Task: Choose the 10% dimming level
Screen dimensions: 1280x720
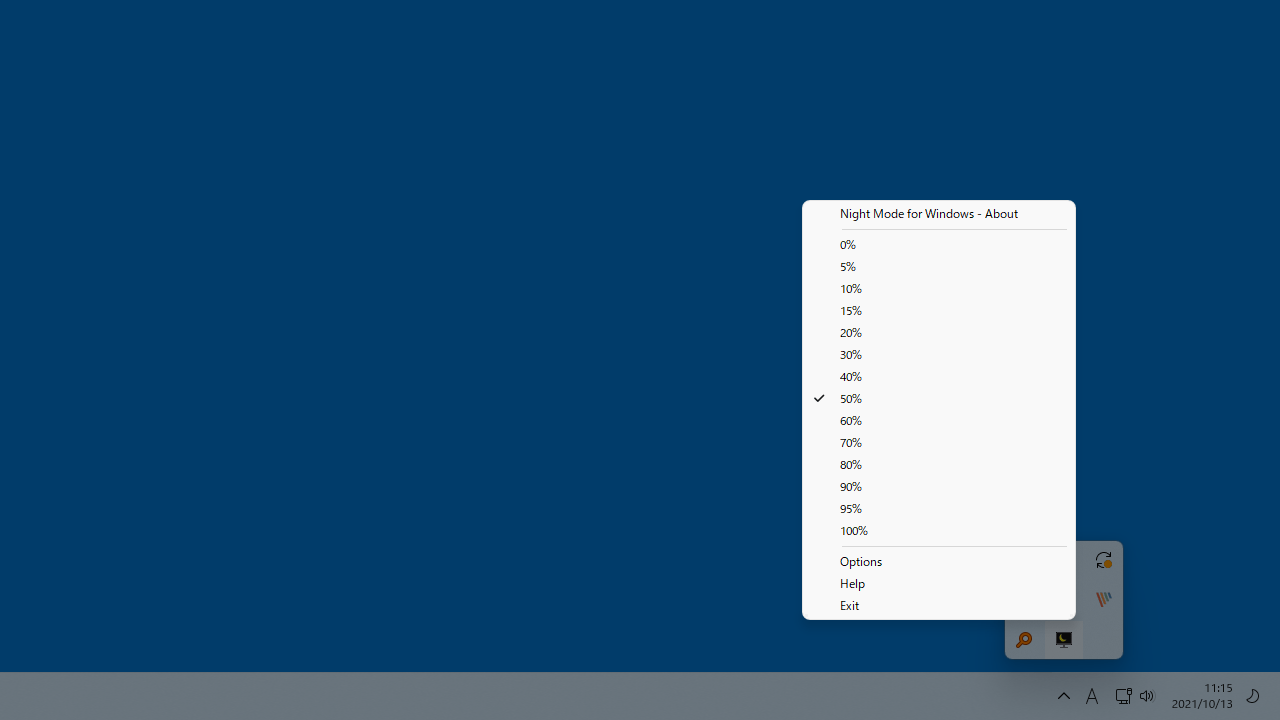Action: 938,289
